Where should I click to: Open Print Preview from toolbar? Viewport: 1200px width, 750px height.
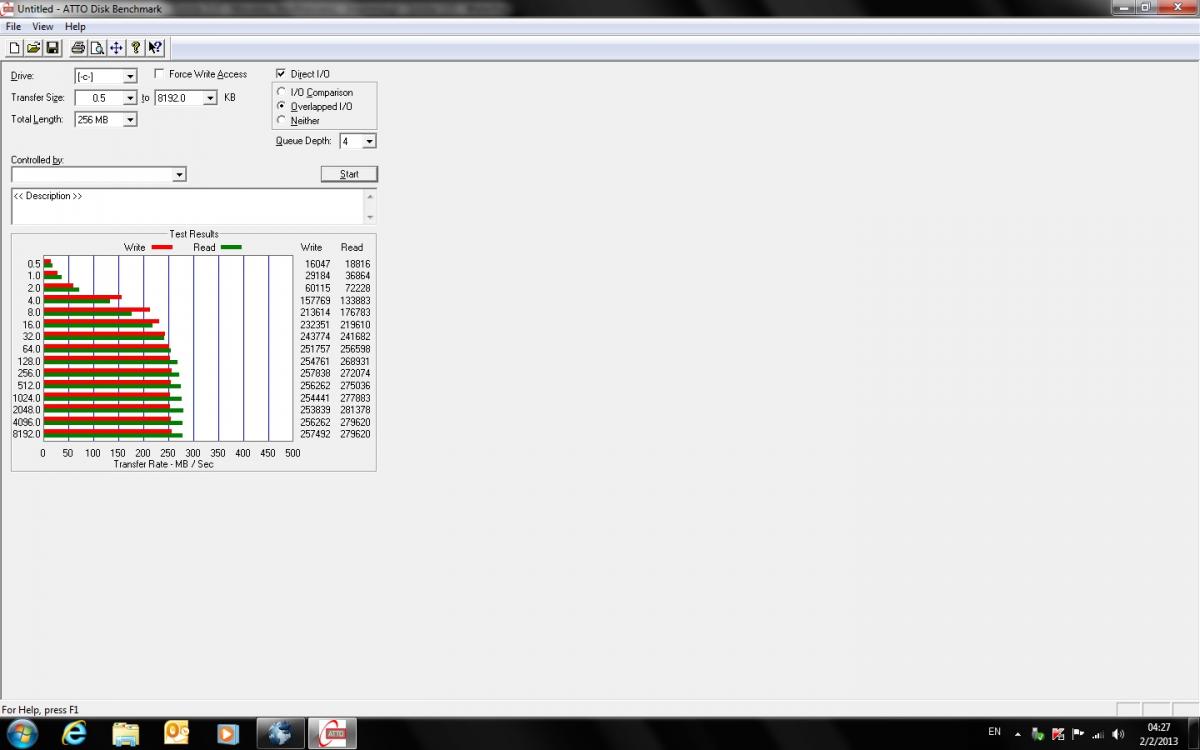click(x=97, y=48)
